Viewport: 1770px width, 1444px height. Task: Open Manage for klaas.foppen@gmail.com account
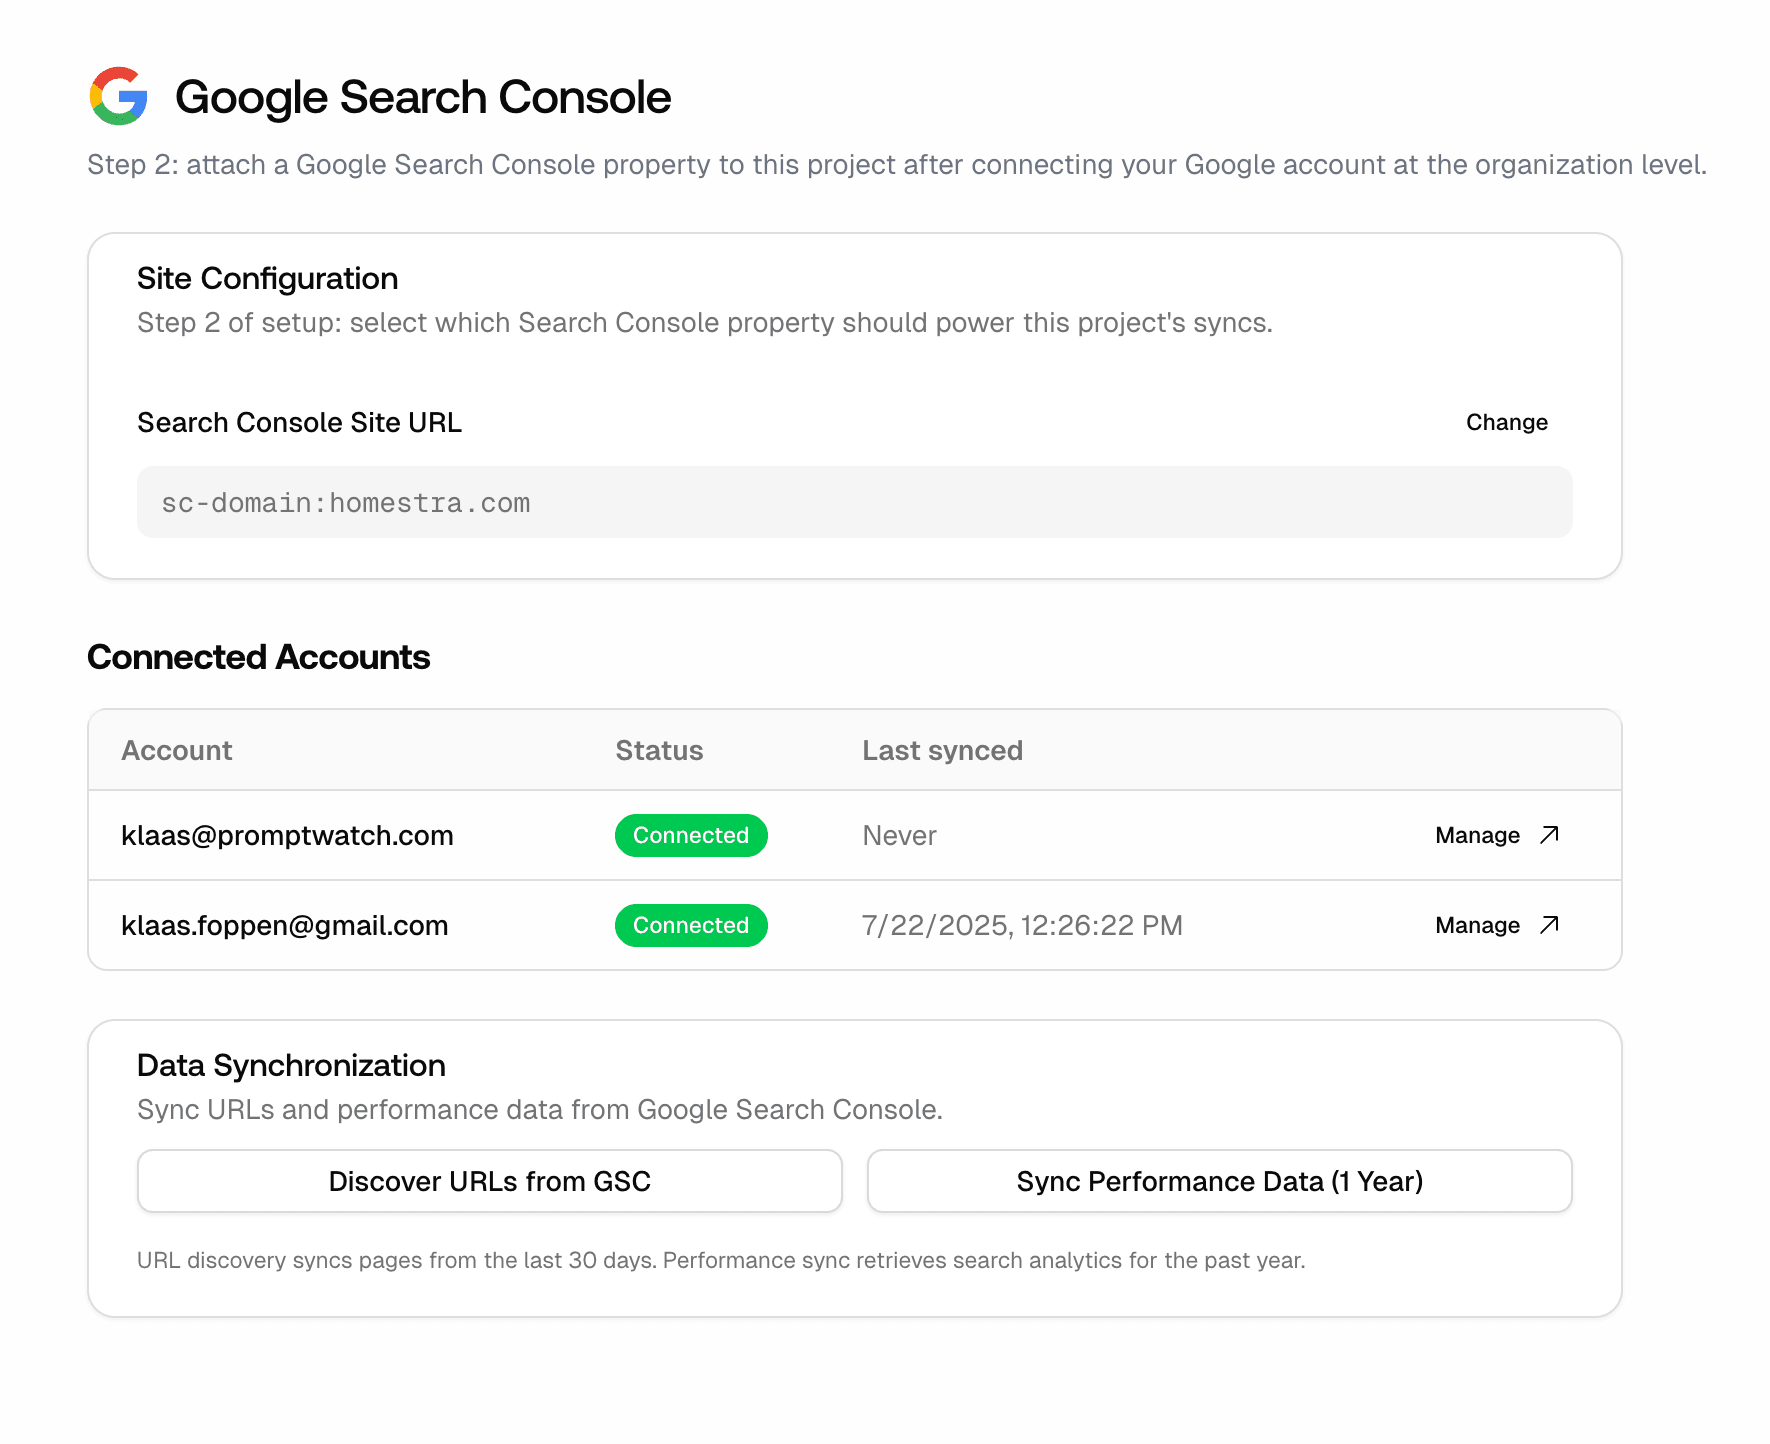(x=1477, y=925)
